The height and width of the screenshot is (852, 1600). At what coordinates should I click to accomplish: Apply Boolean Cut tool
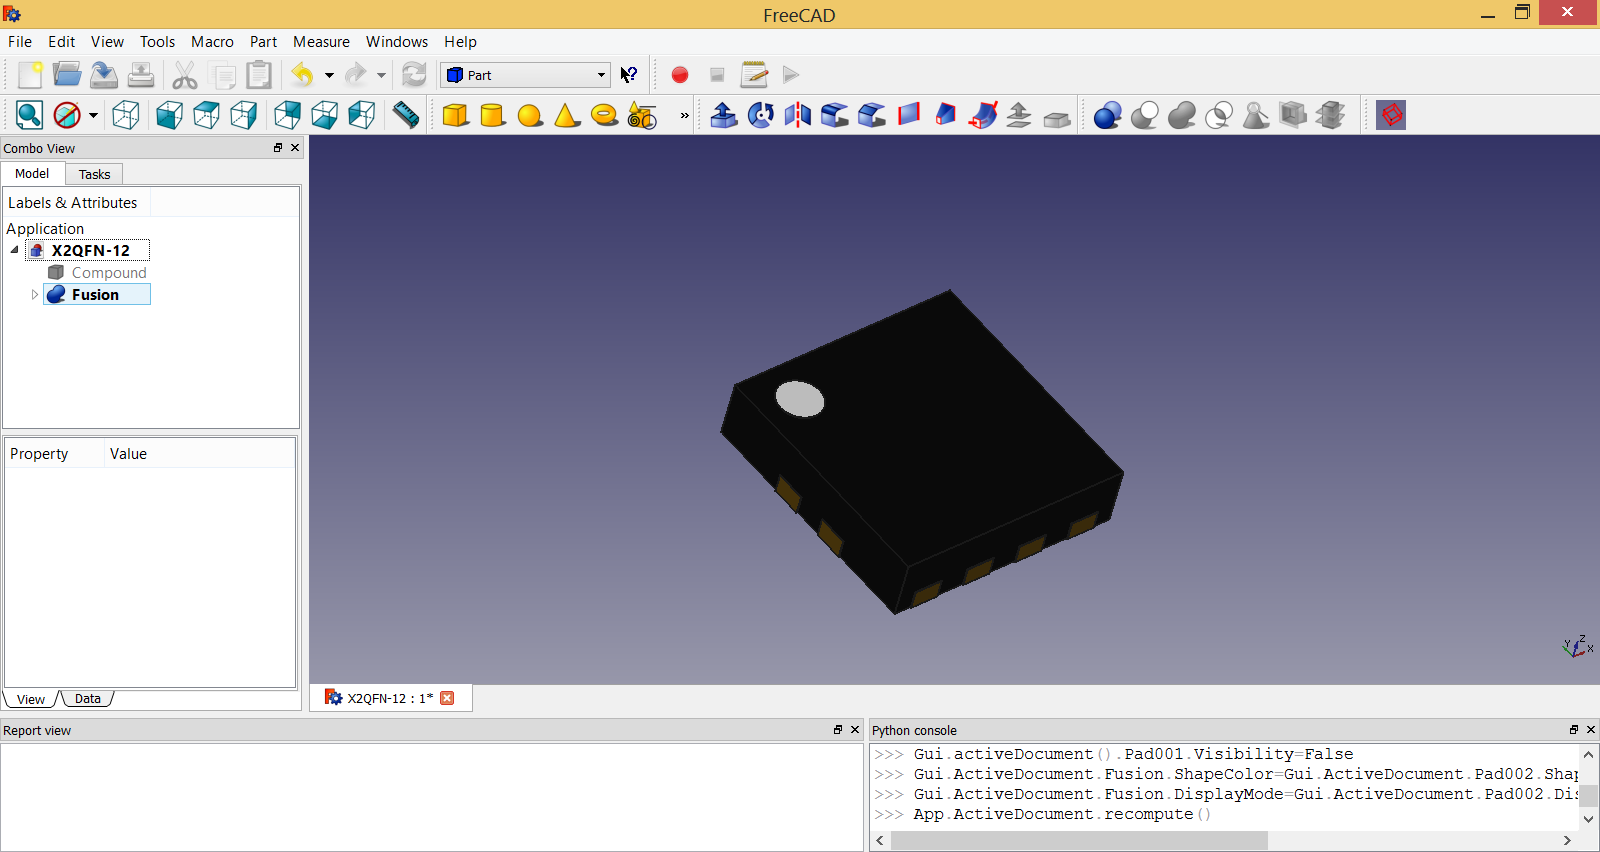1145,115
